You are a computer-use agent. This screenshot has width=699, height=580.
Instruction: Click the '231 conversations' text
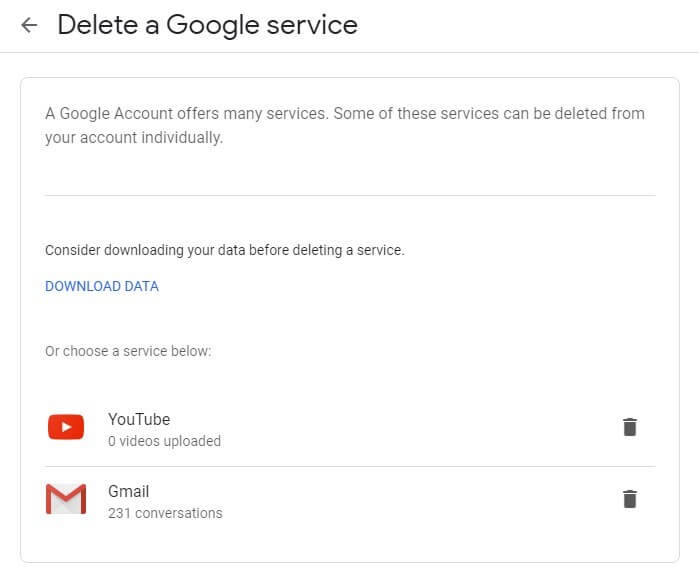coord(165,513)
